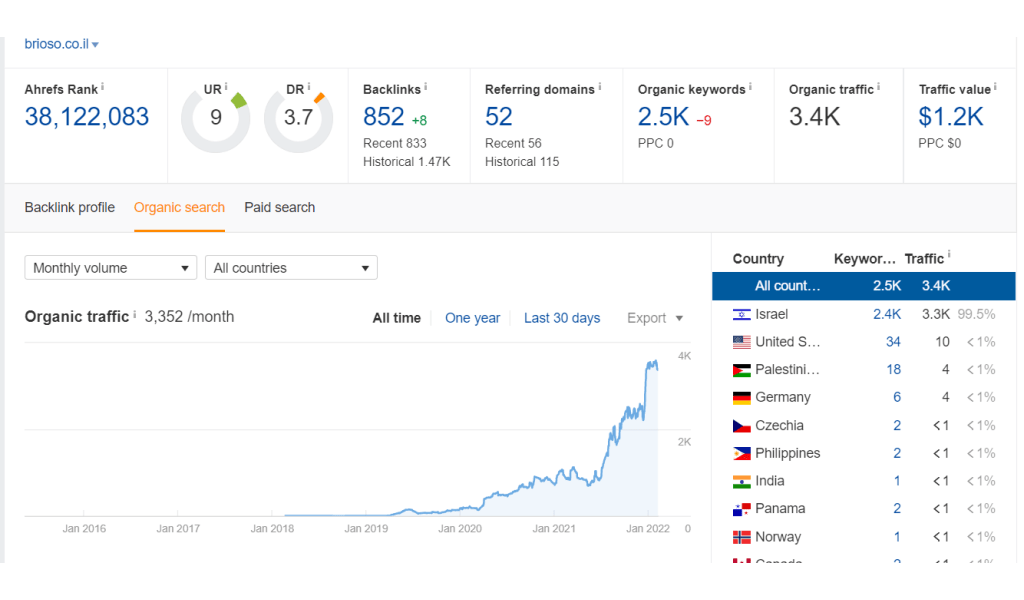This screenshot has width=1024, height=600.
Task: Click the info icon next to UR
Action: (226, 86)
